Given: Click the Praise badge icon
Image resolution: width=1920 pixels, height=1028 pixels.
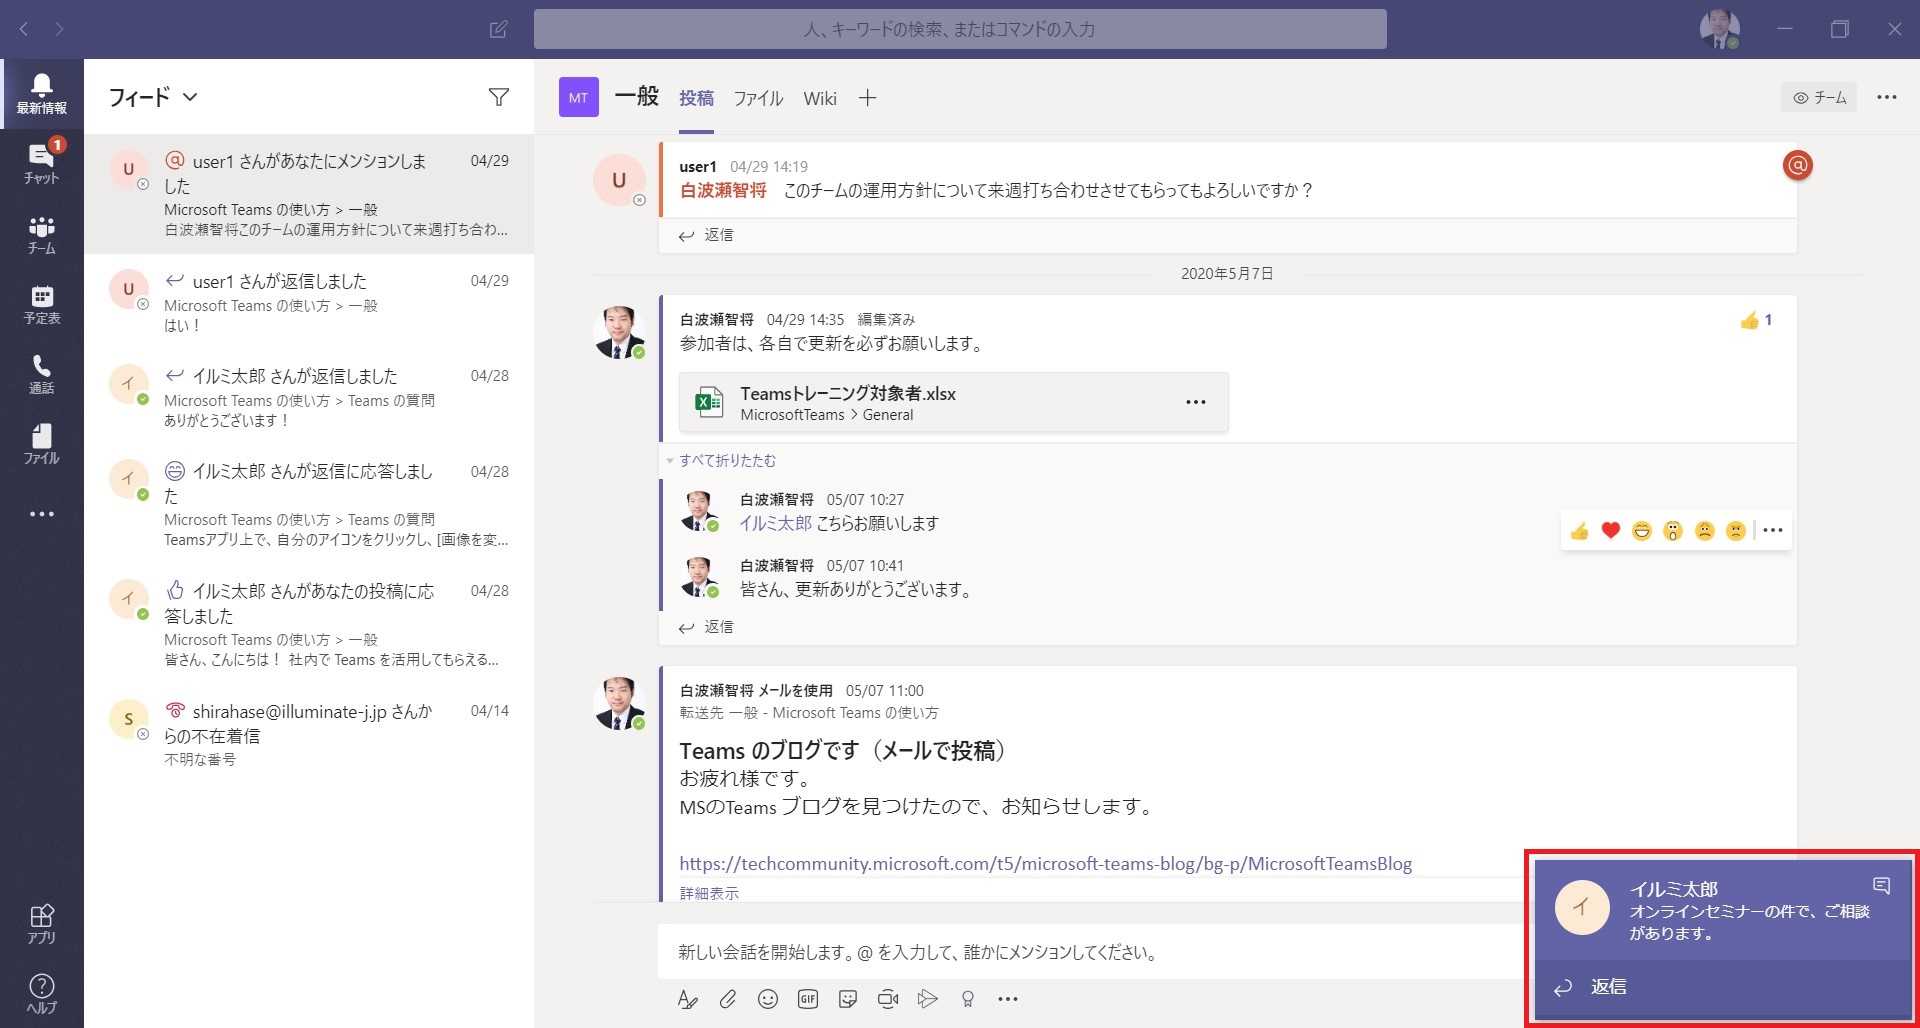Looking at the screenshot, I should point(968,999).
